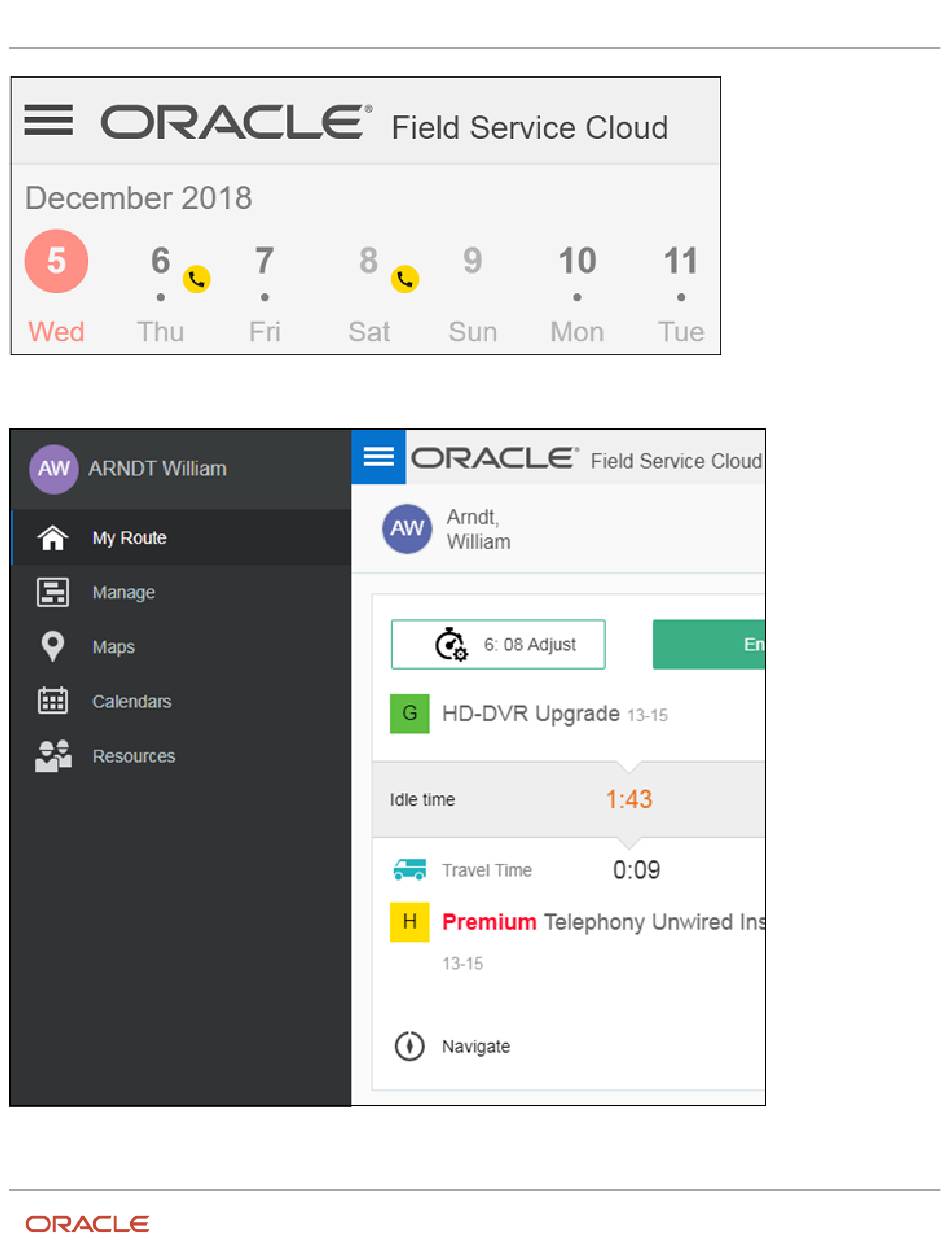Viewport: 950px width, 1260px height.
Task: Select Thursday the 6th date
Action: (x=161, y=261)
